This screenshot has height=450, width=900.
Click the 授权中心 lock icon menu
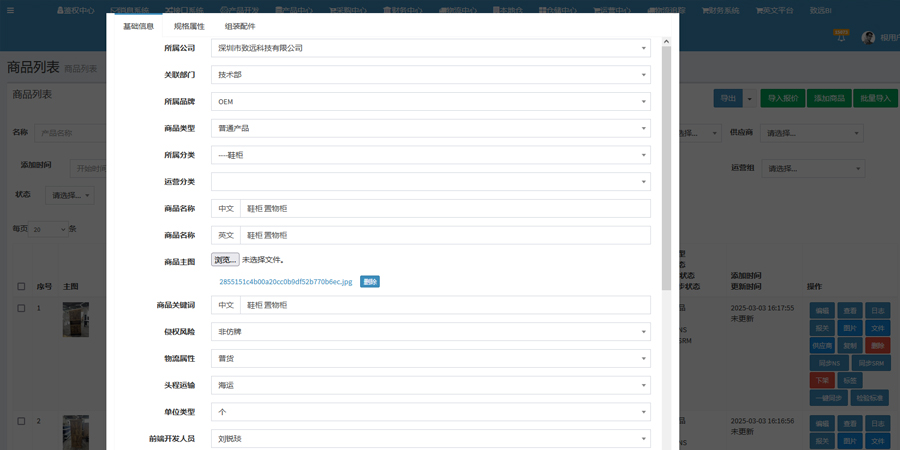coord(74,10)
